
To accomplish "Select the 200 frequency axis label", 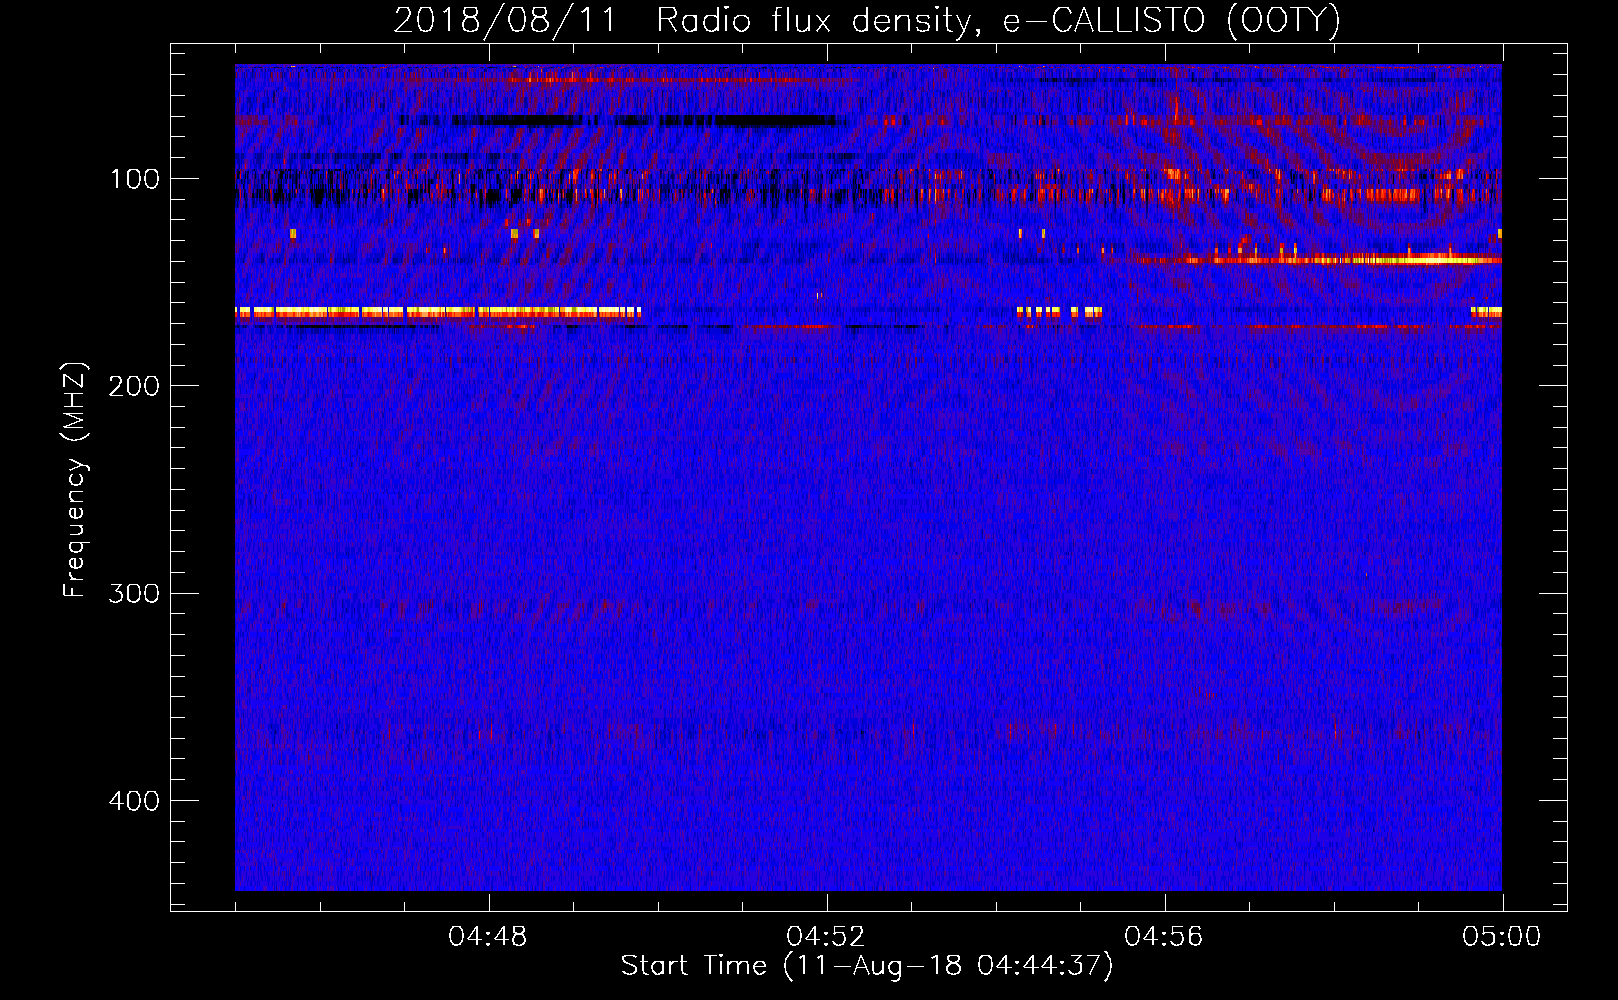I will (x=135, y=386).
